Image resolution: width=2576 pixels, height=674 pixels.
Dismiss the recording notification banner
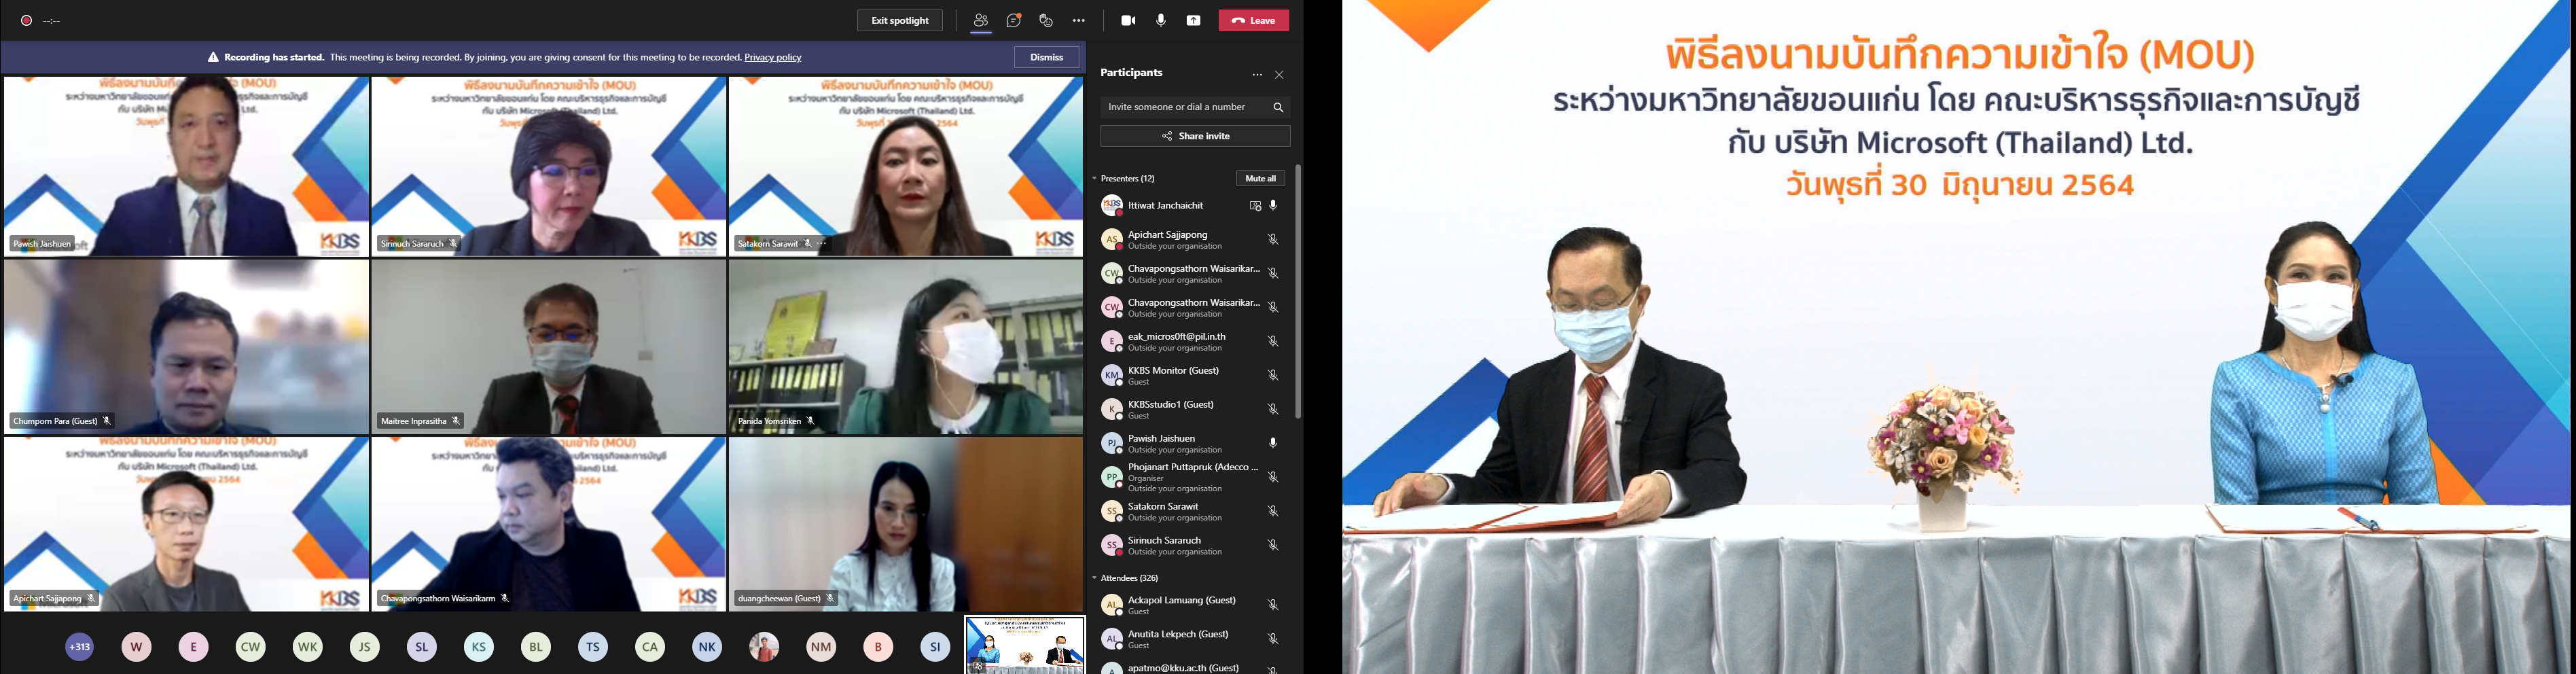click(x=1047, y=57)
